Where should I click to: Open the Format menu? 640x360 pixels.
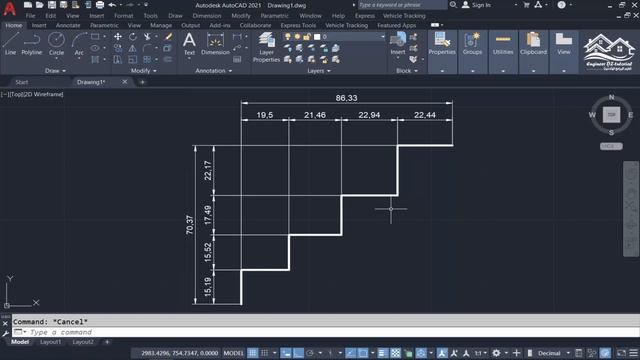pos(124,16)
